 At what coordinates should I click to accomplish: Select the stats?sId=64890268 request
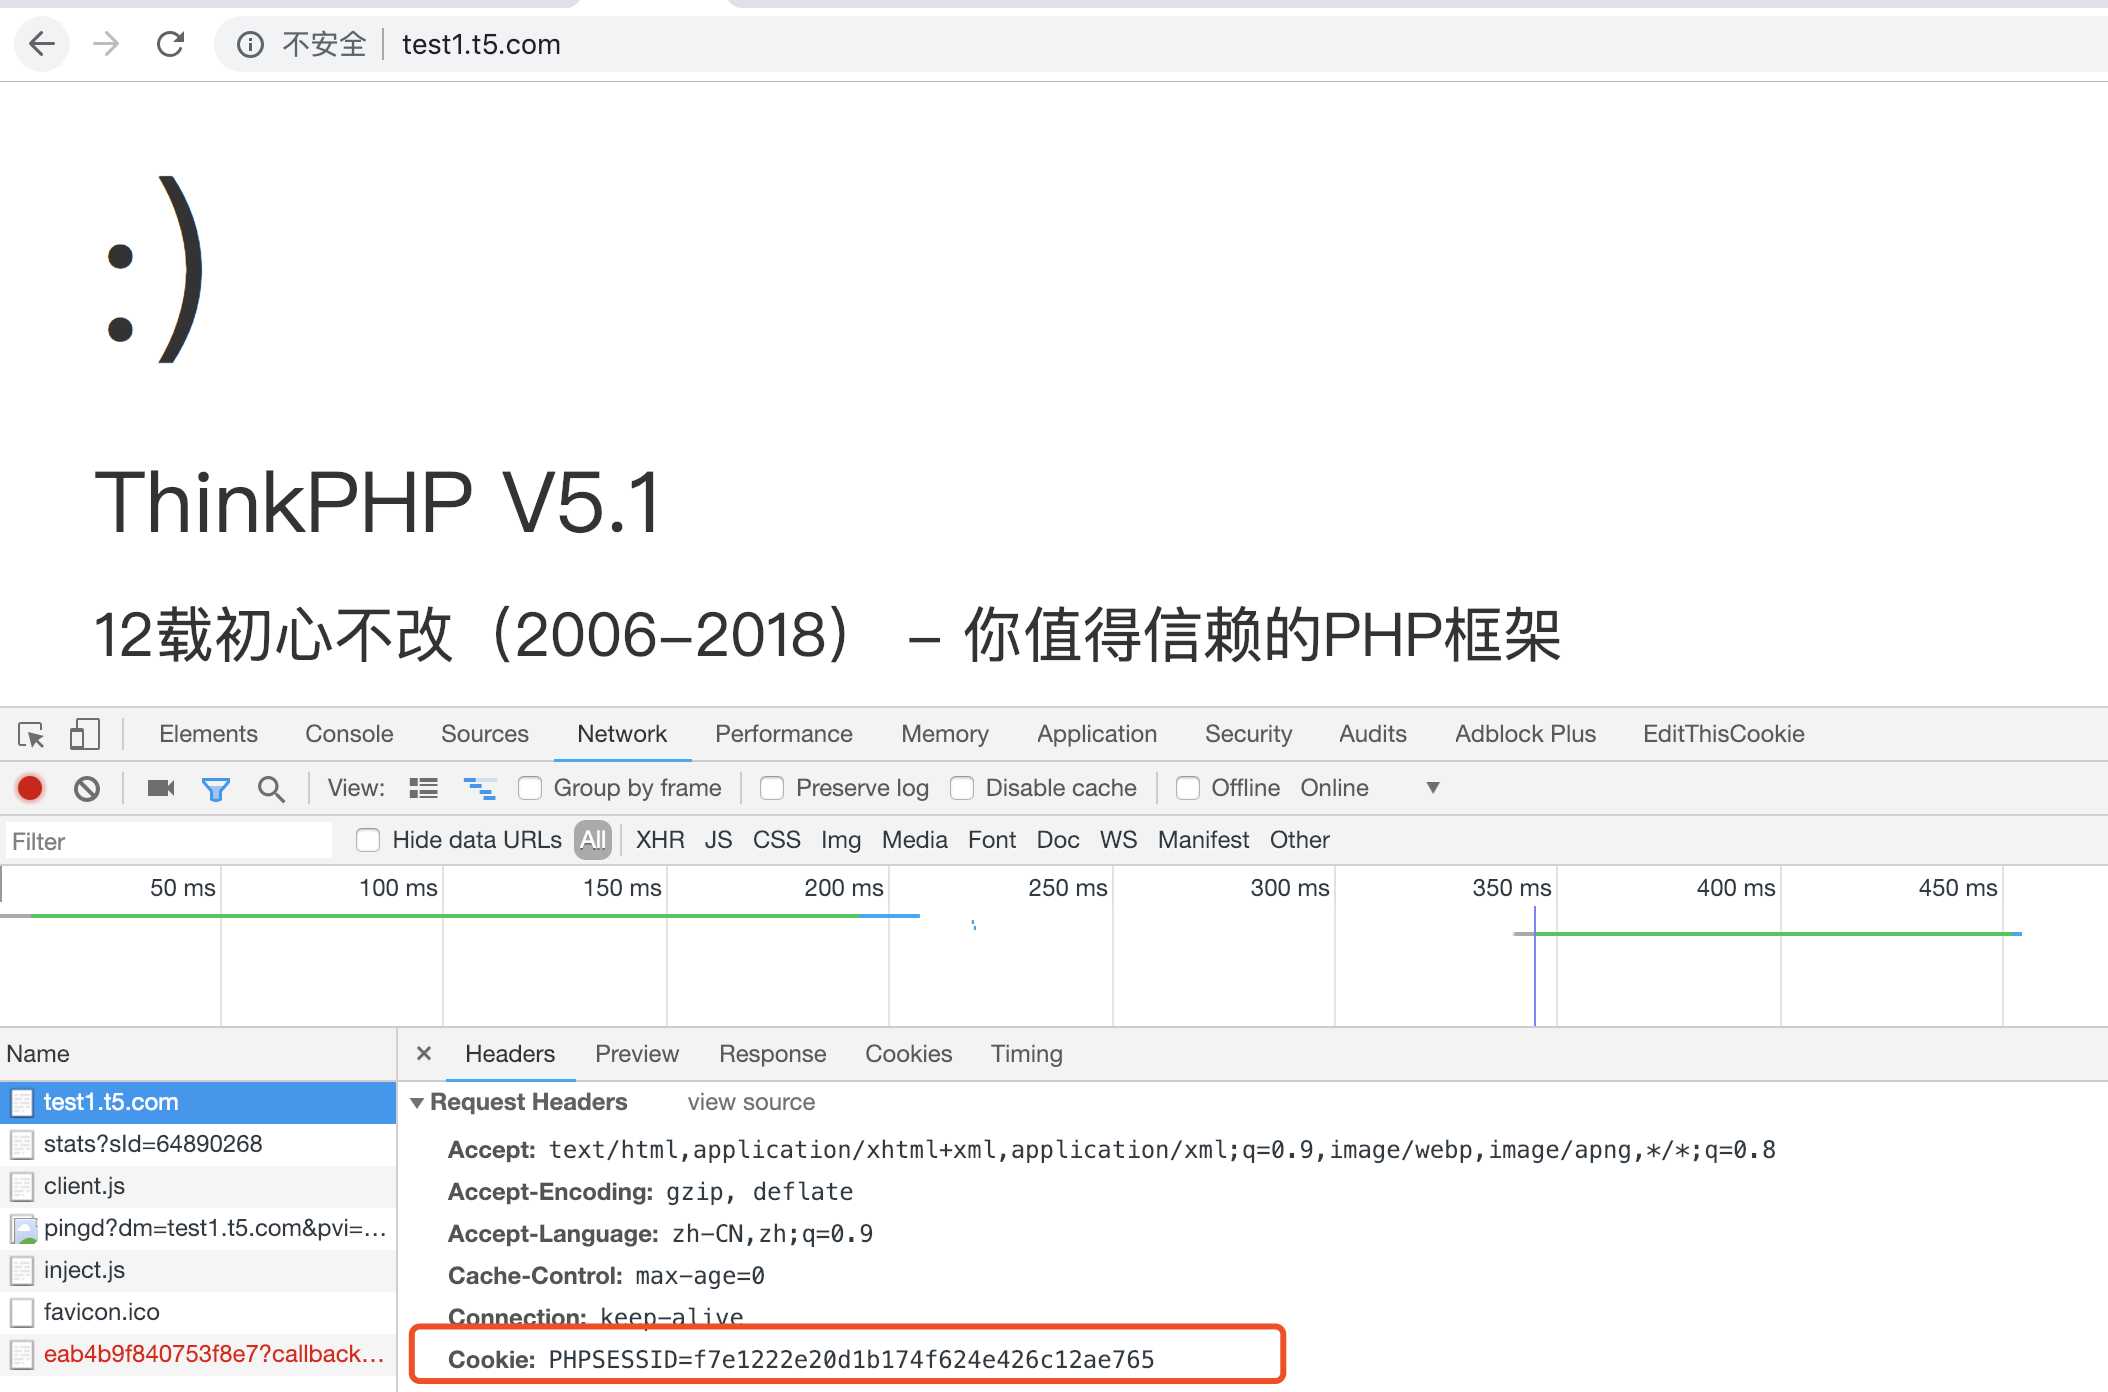[x=198, y=1145]
